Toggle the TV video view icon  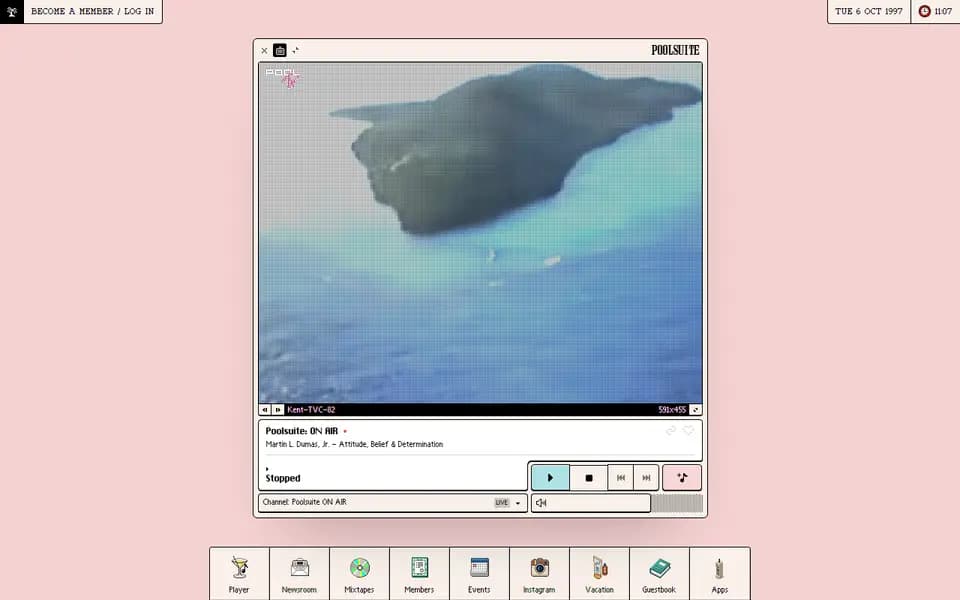[280, 50]
